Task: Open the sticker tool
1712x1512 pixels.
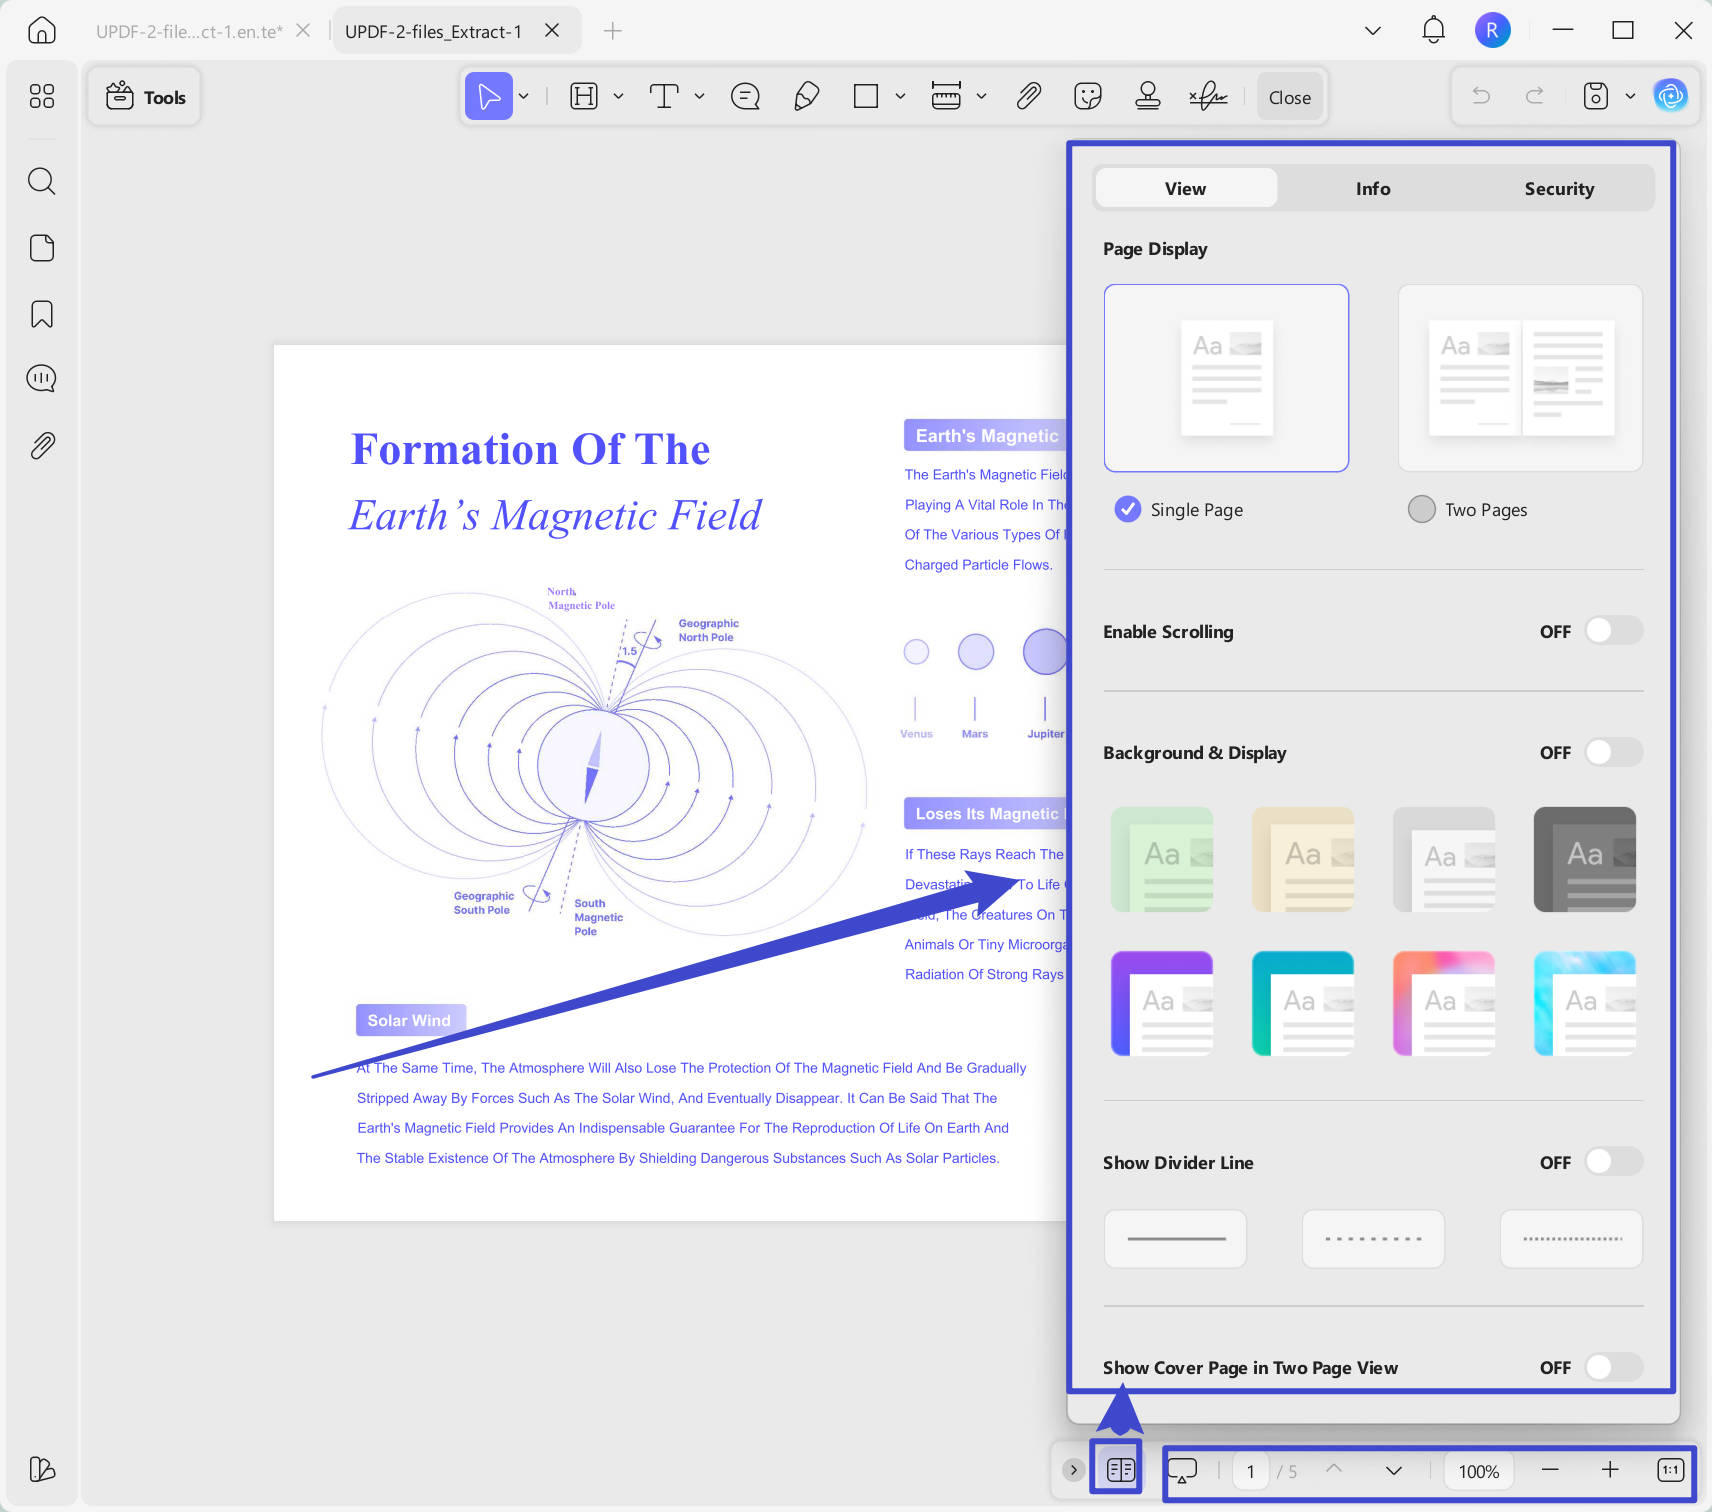Action: 1088,96
